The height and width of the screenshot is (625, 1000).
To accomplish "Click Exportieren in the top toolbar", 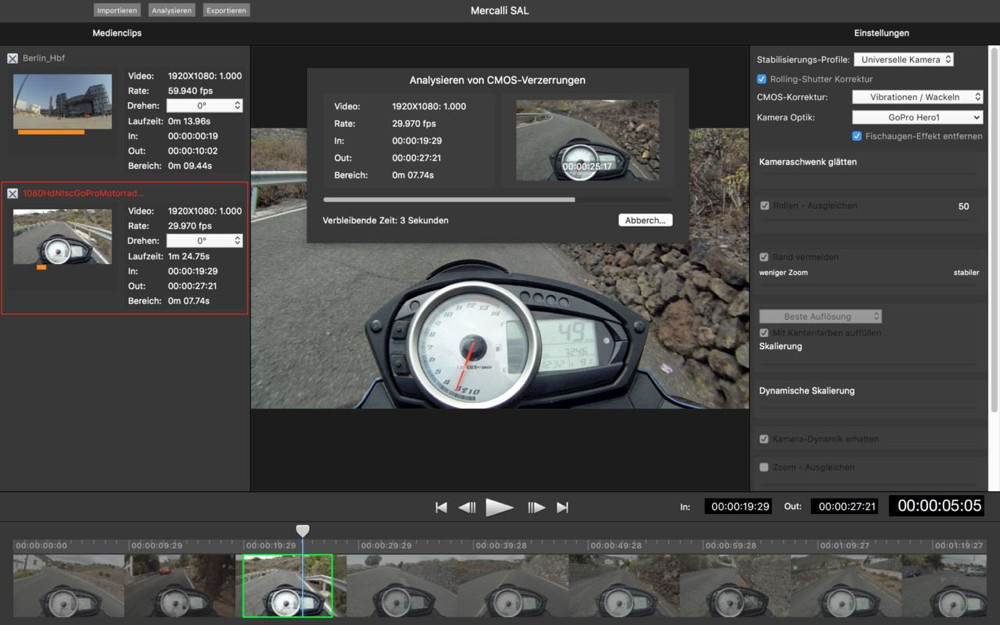I will [226, 10].
